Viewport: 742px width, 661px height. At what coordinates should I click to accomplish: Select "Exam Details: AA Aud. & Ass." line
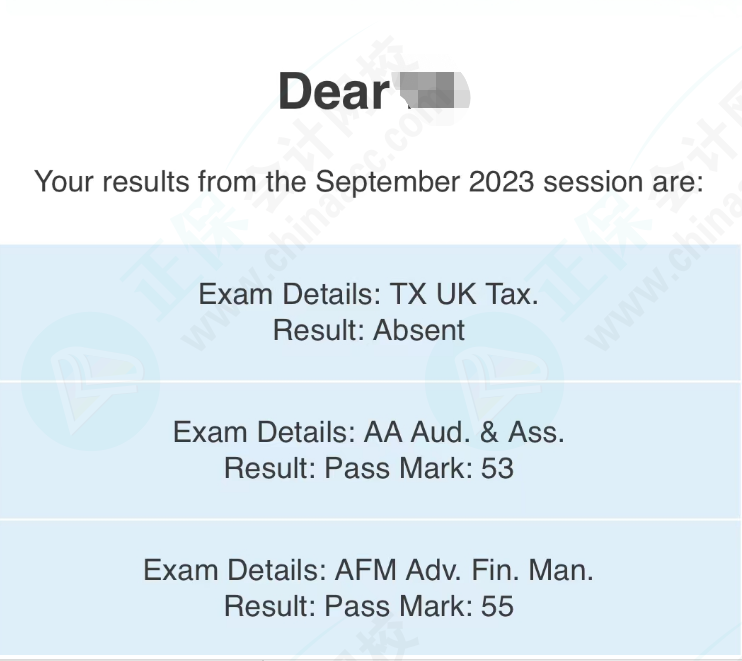[x=369, y=432]
